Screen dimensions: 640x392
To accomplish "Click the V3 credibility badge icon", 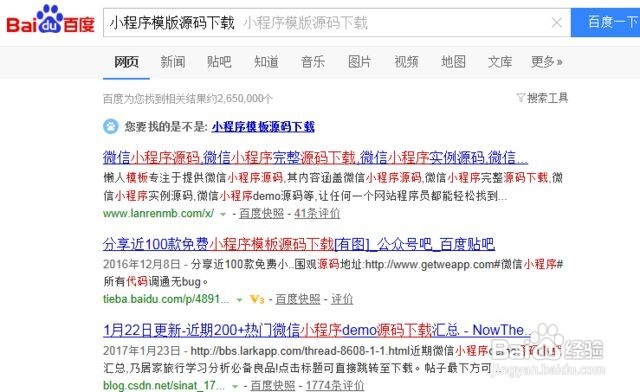I will [257, 299].
